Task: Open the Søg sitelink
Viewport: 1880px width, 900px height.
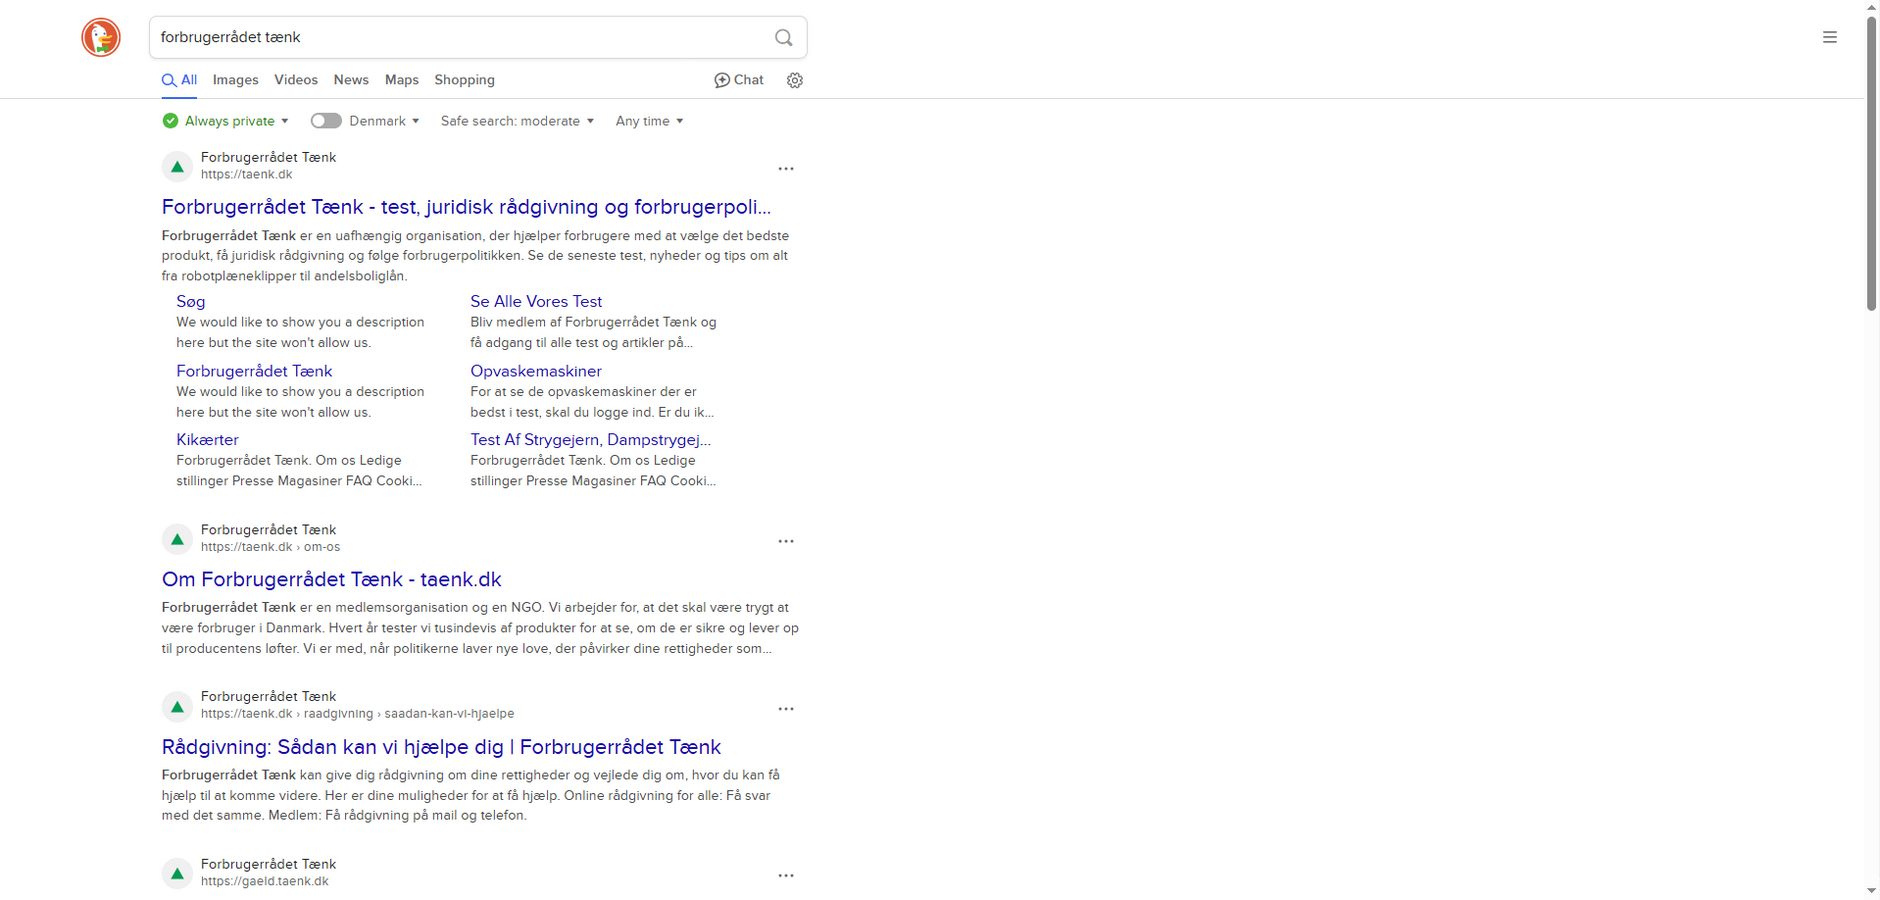Action: pos(191,301)
